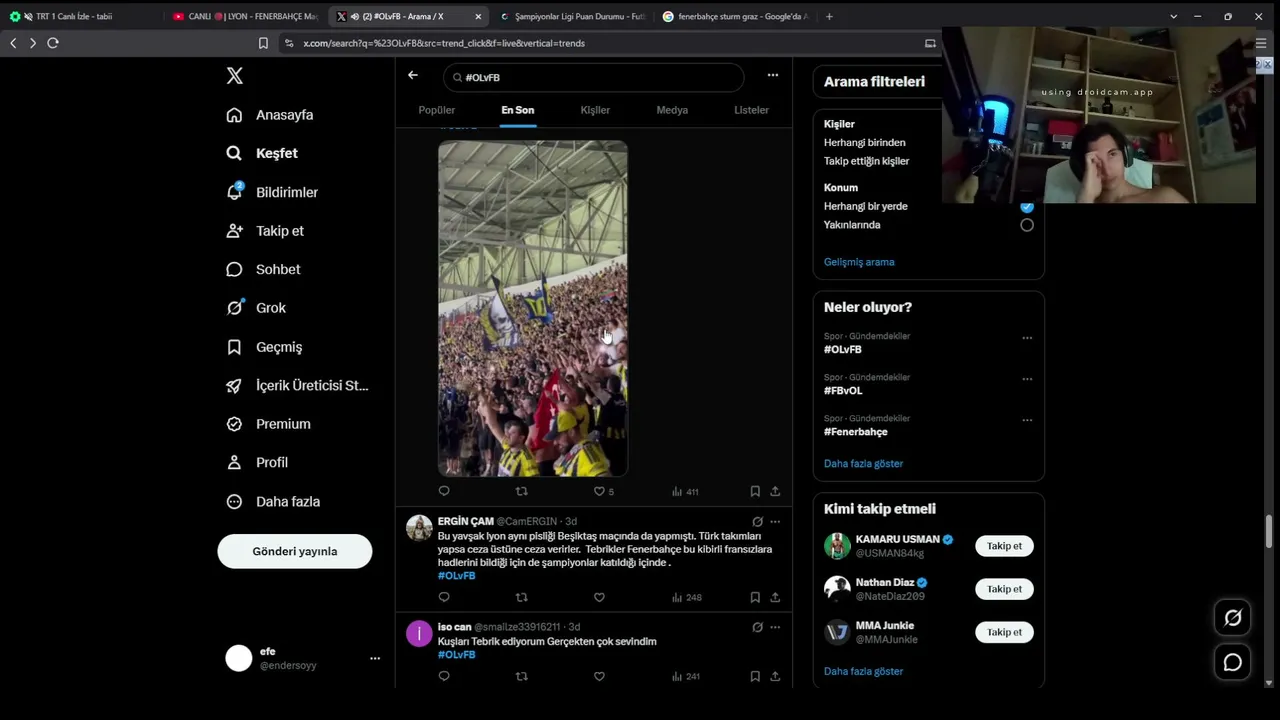
Task: Open Premium in the sidebar
Action: coord(268,424)
